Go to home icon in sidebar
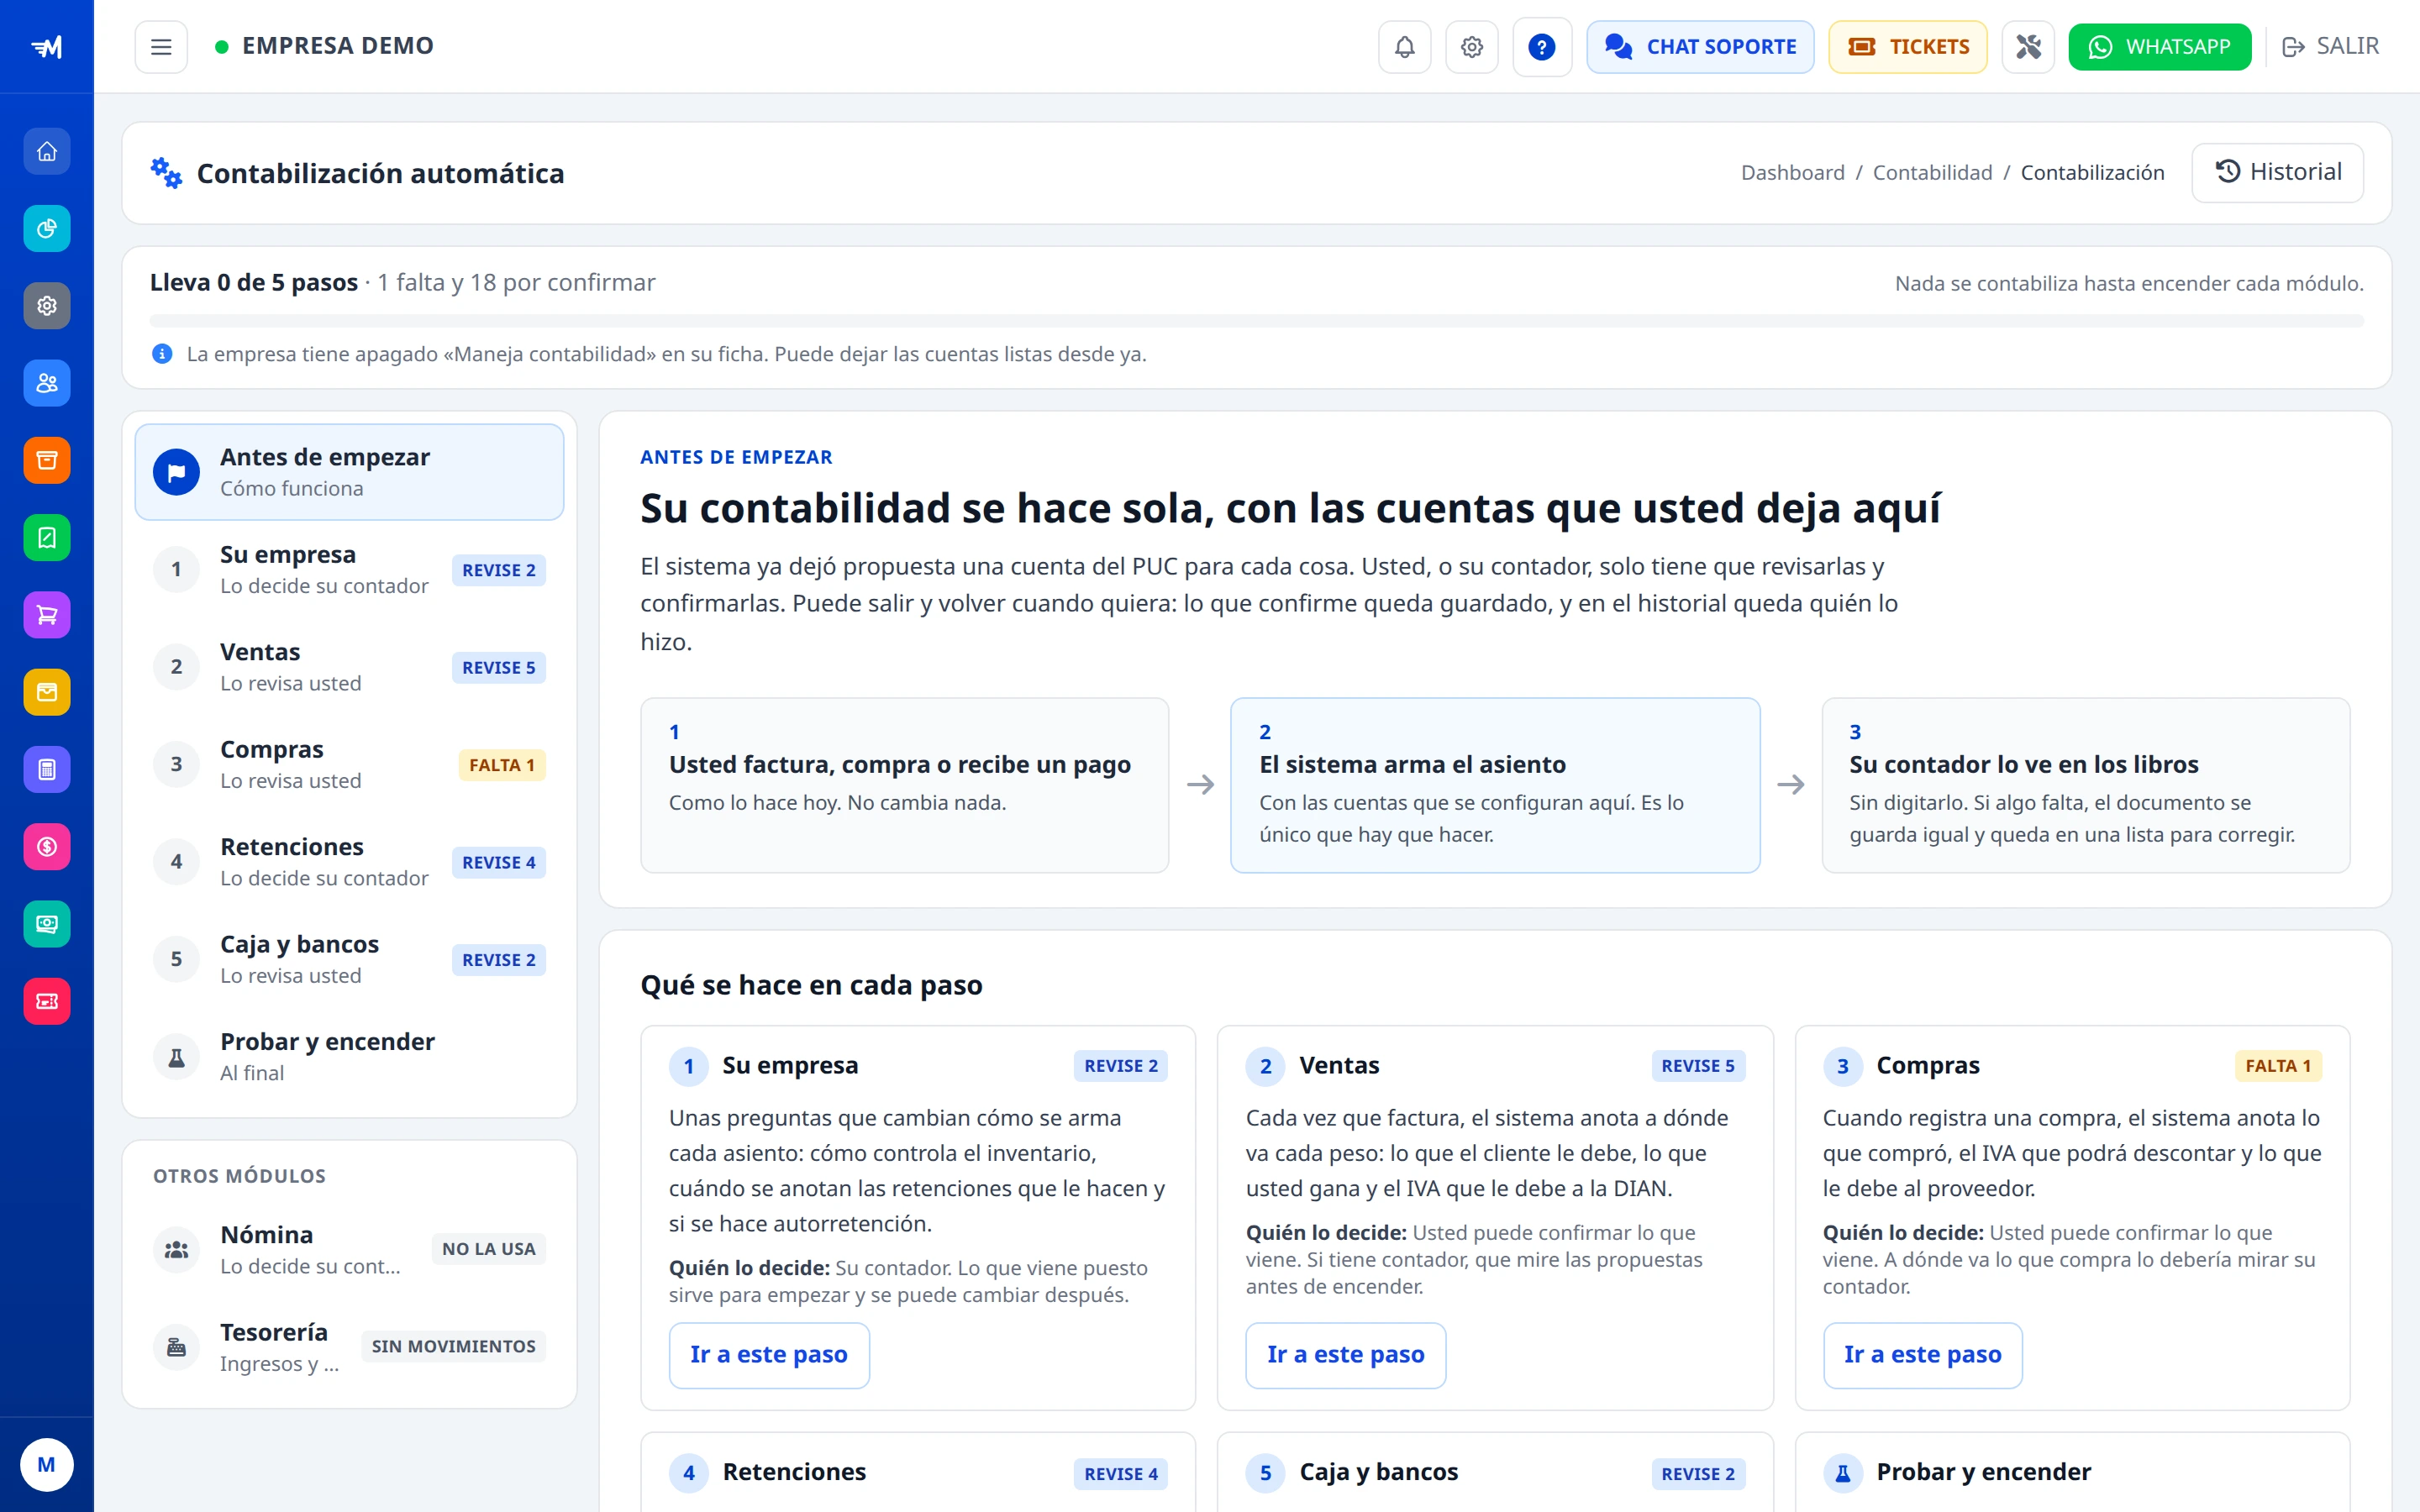The width and height of the screenshot is (2420, 1512). tap(47, 151)
